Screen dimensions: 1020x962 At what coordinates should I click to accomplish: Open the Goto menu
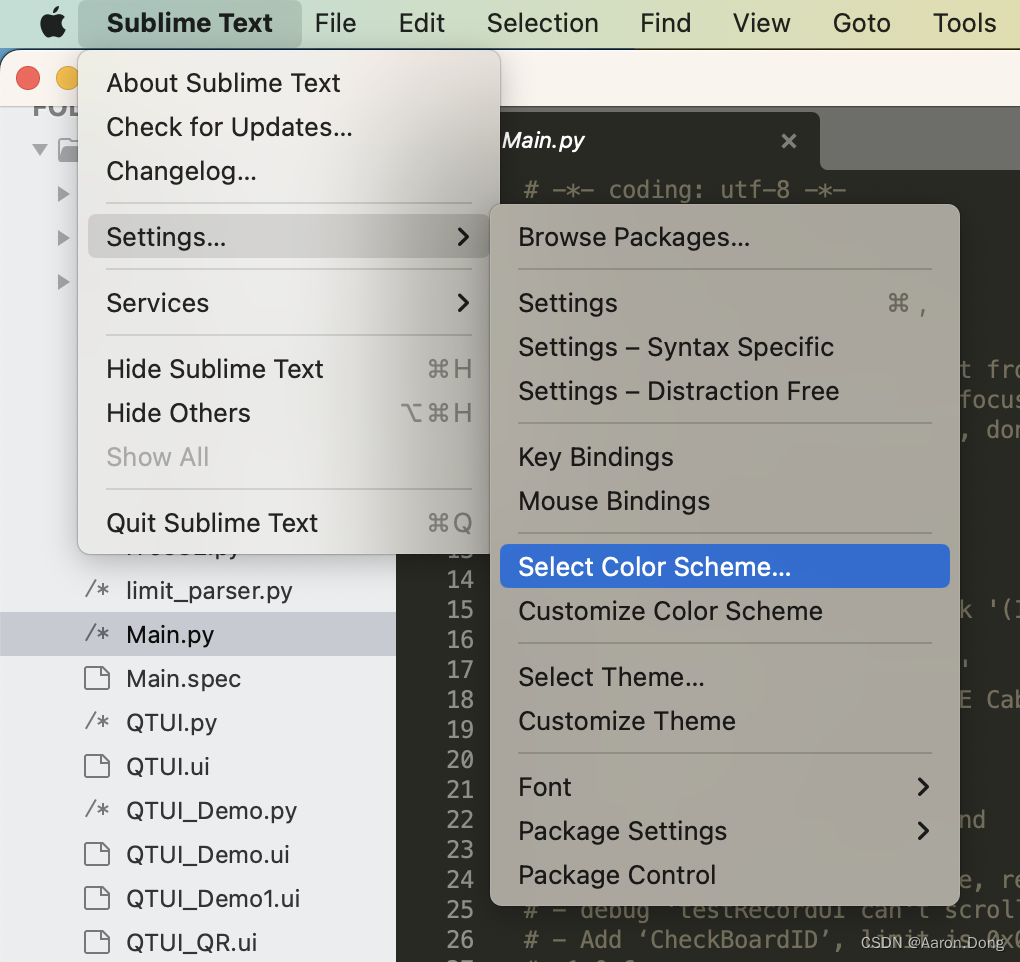(861, 23)
